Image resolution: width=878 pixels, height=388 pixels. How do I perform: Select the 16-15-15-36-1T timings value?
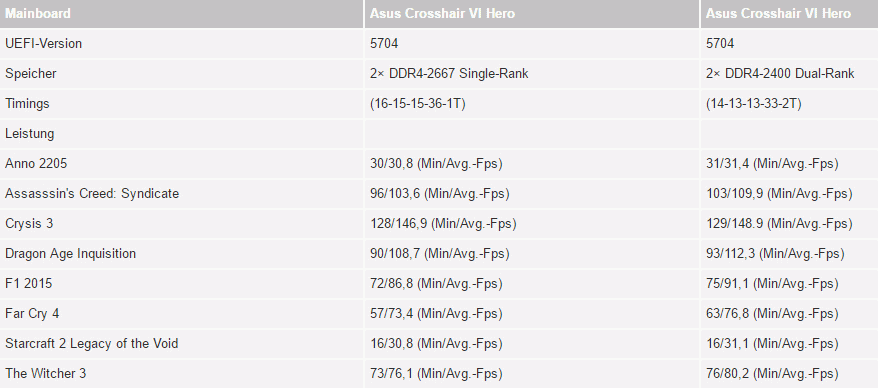tap(418, 104)
